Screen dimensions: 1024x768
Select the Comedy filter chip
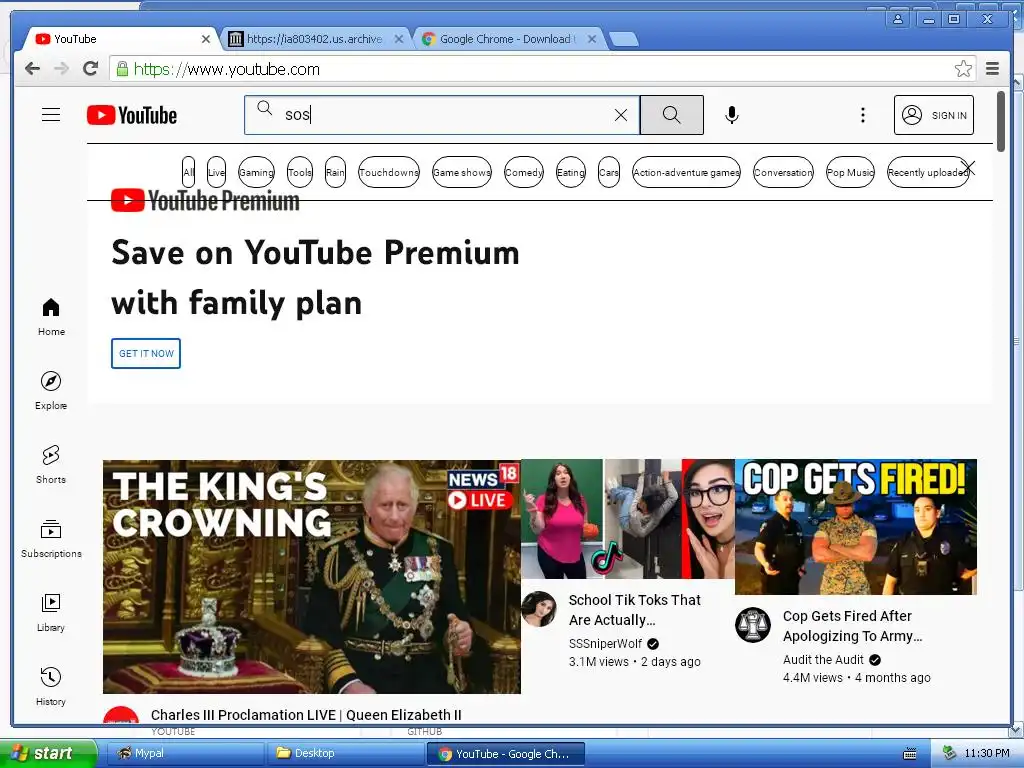524,172
